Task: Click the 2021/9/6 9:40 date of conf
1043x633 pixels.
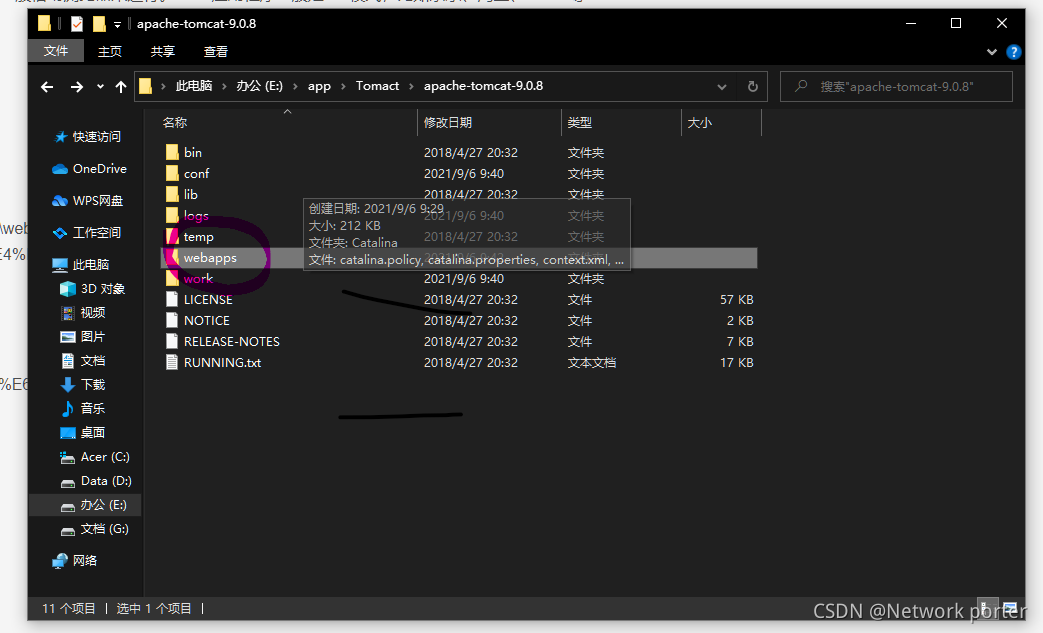Action: [464, 174]
